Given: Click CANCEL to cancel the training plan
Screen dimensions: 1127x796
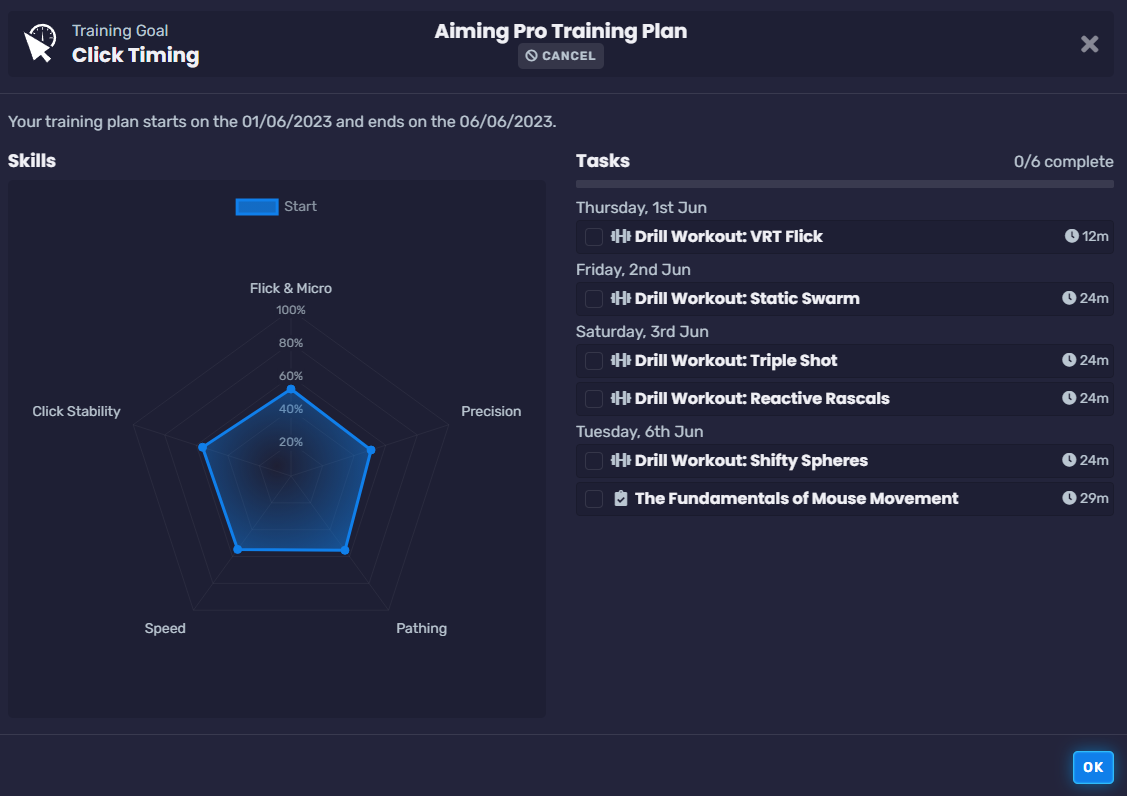Looking at the screenshot, I should tap(560, 56).
